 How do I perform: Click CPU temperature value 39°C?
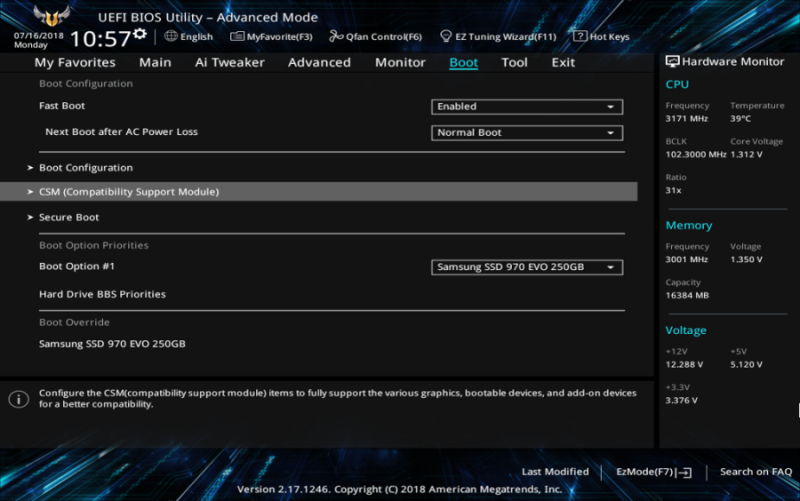point(740,118)
